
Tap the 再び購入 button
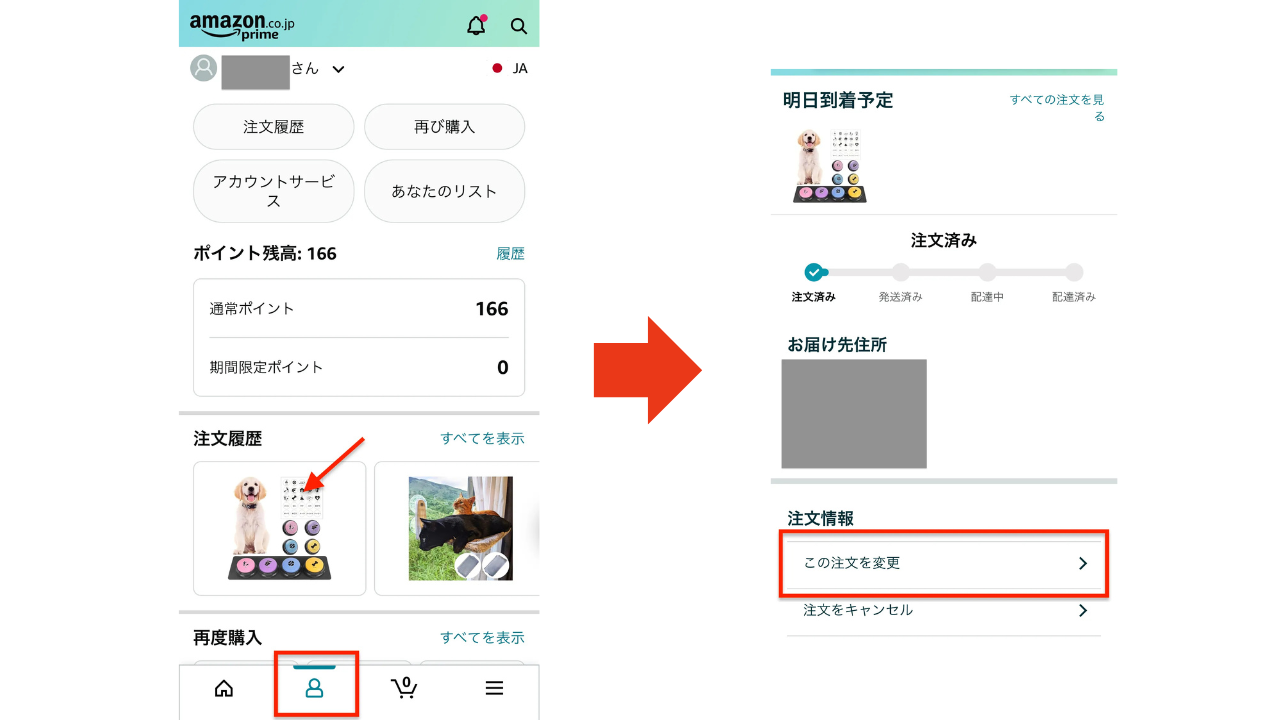pos(444,127)
